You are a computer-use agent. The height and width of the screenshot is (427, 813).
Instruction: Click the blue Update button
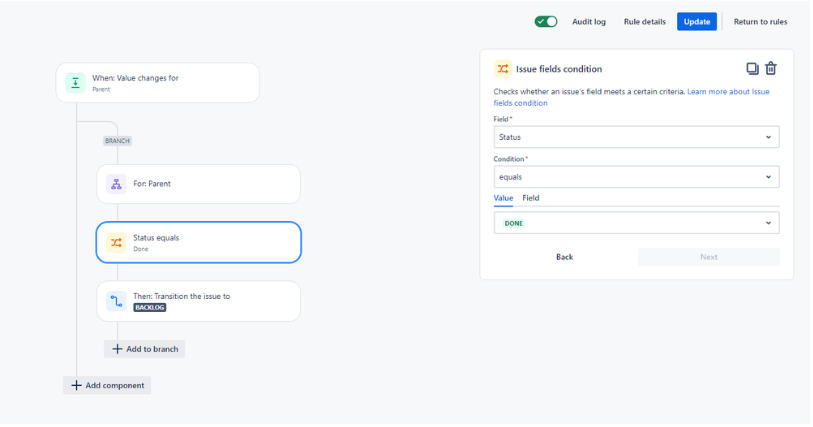[696, 22]
